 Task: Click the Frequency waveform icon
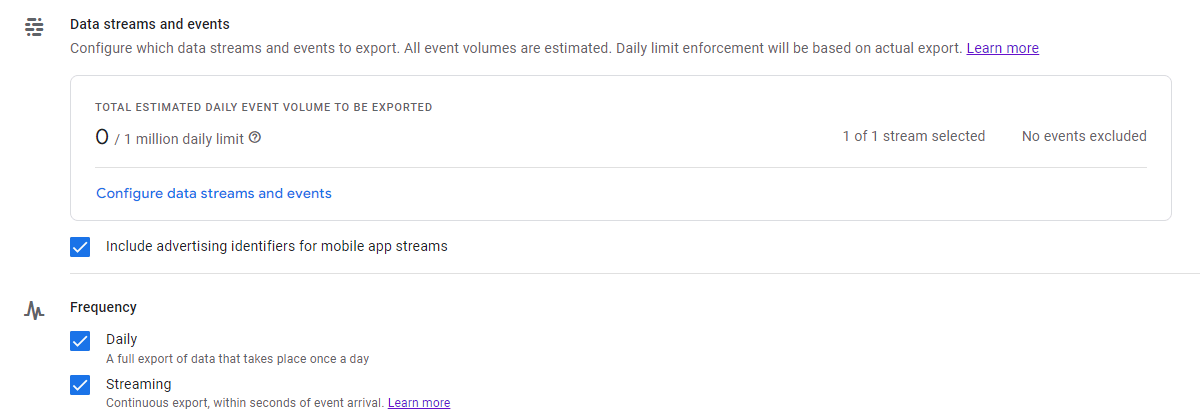tap(34, 311)
